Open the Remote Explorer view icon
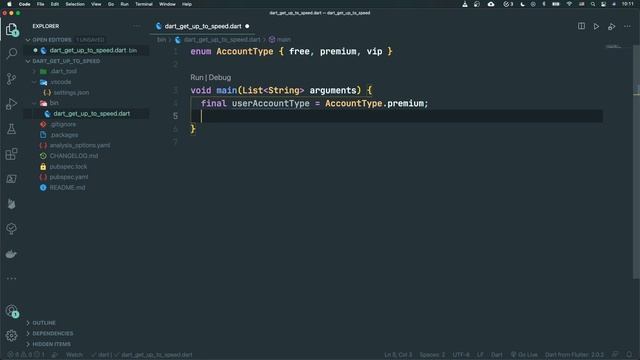Image resolution: width=640 pixels, height=360 pixels. coord(11,179)
